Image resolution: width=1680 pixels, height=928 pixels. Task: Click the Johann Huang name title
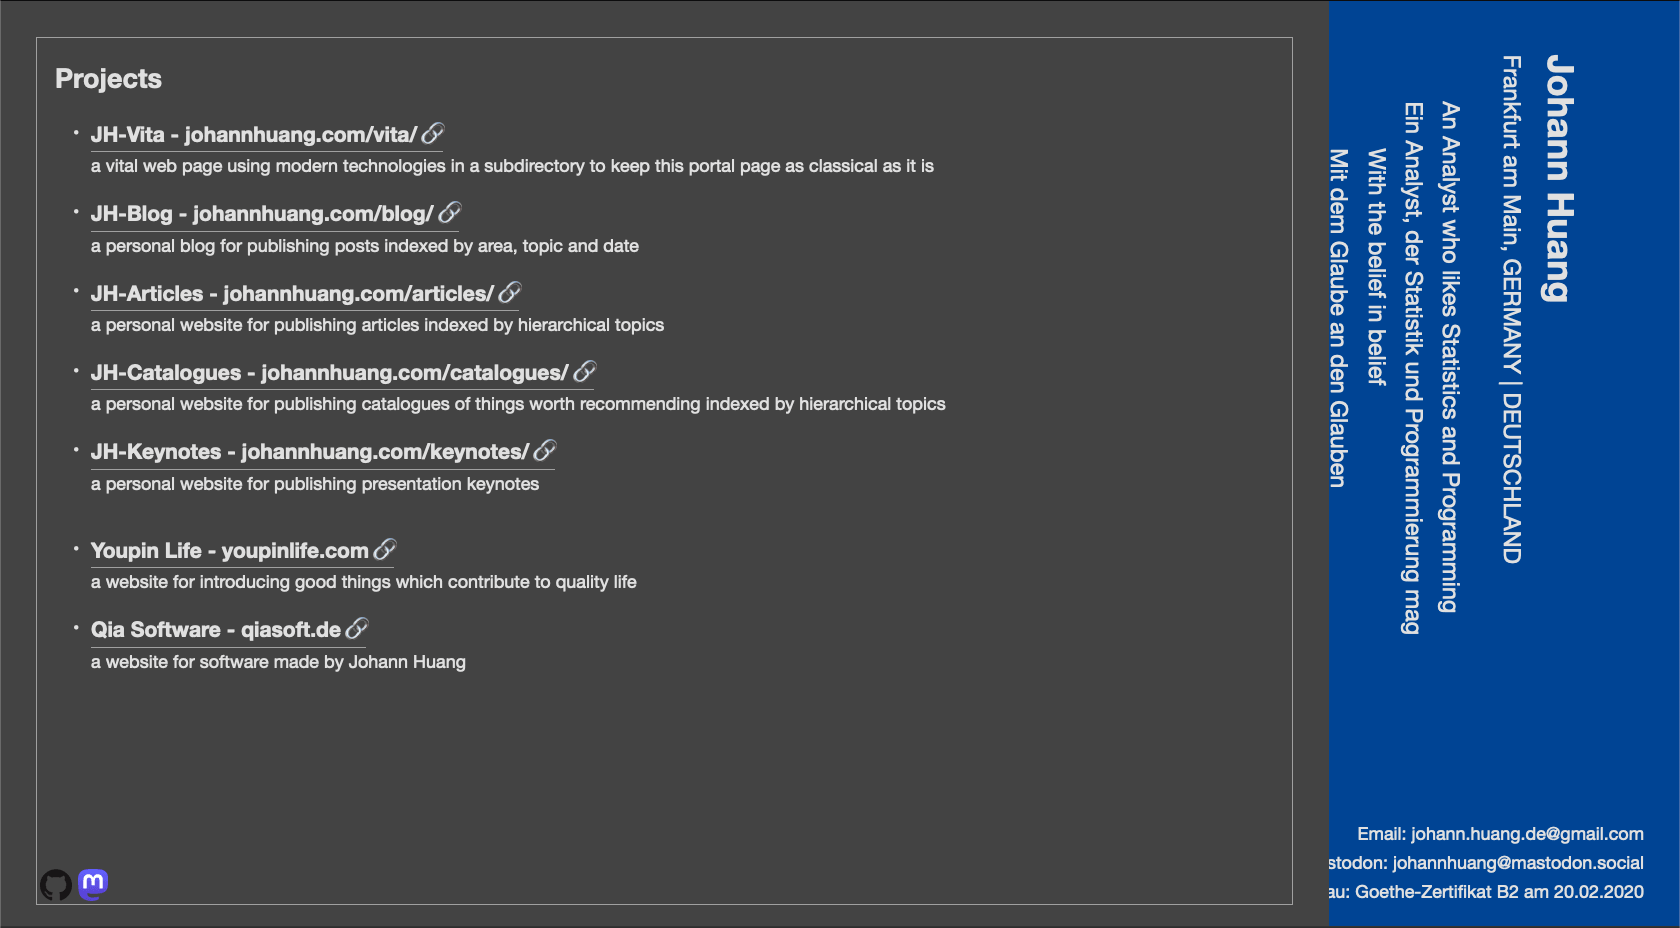tap(1559, 178)
